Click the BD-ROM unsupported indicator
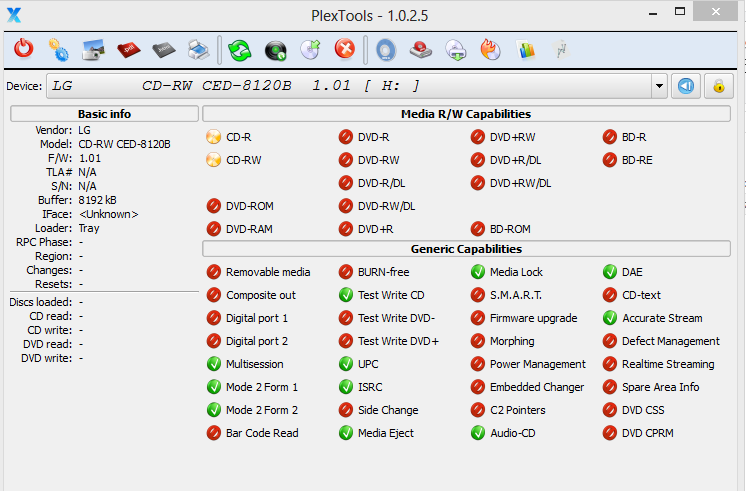This screenshot has height=491, width=746. (478, 229)
